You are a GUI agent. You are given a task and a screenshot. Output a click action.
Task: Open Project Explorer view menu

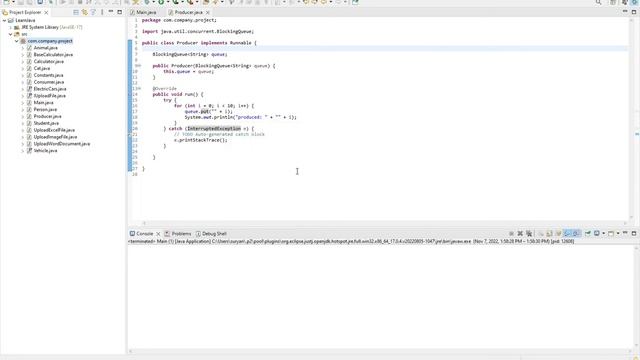coord(102,12)
